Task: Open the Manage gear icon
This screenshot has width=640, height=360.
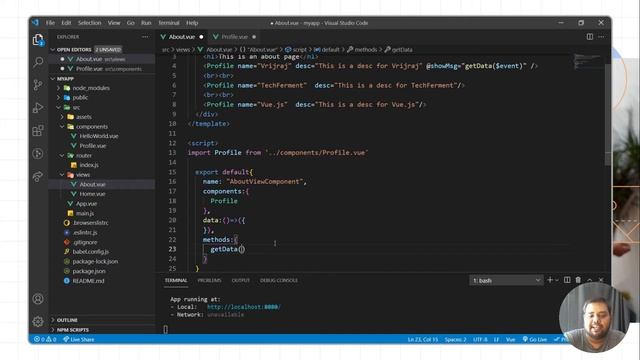Action: (x=38, y=322)
